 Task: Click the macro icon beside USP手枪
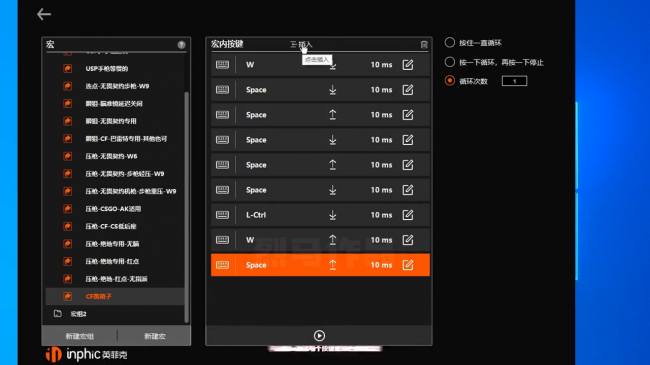[x=68, y=68]
